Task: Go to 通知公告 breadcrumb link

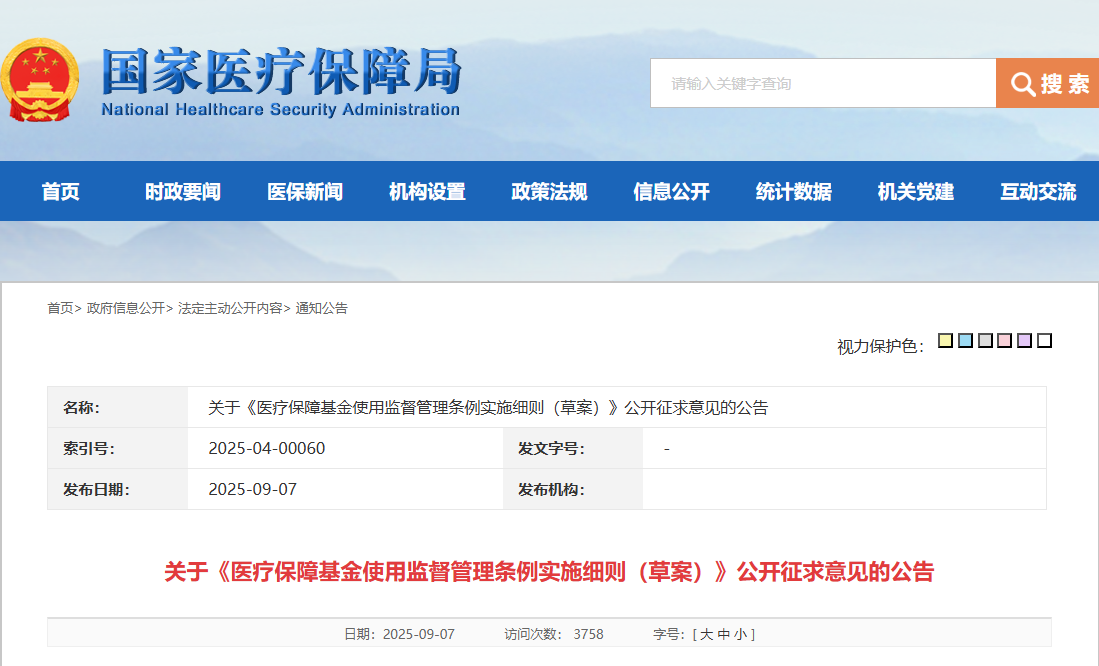Action: point(321,309)
